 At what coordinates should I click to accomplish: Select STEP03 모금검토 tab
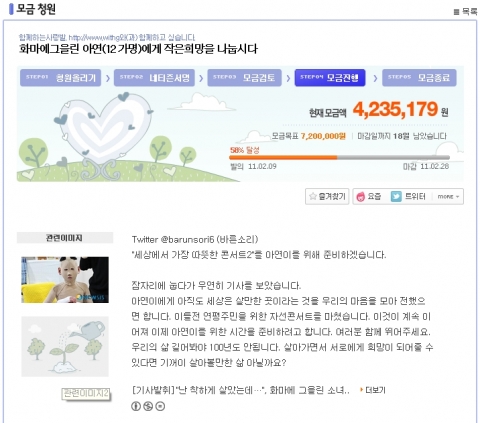(x=244, y=78)
